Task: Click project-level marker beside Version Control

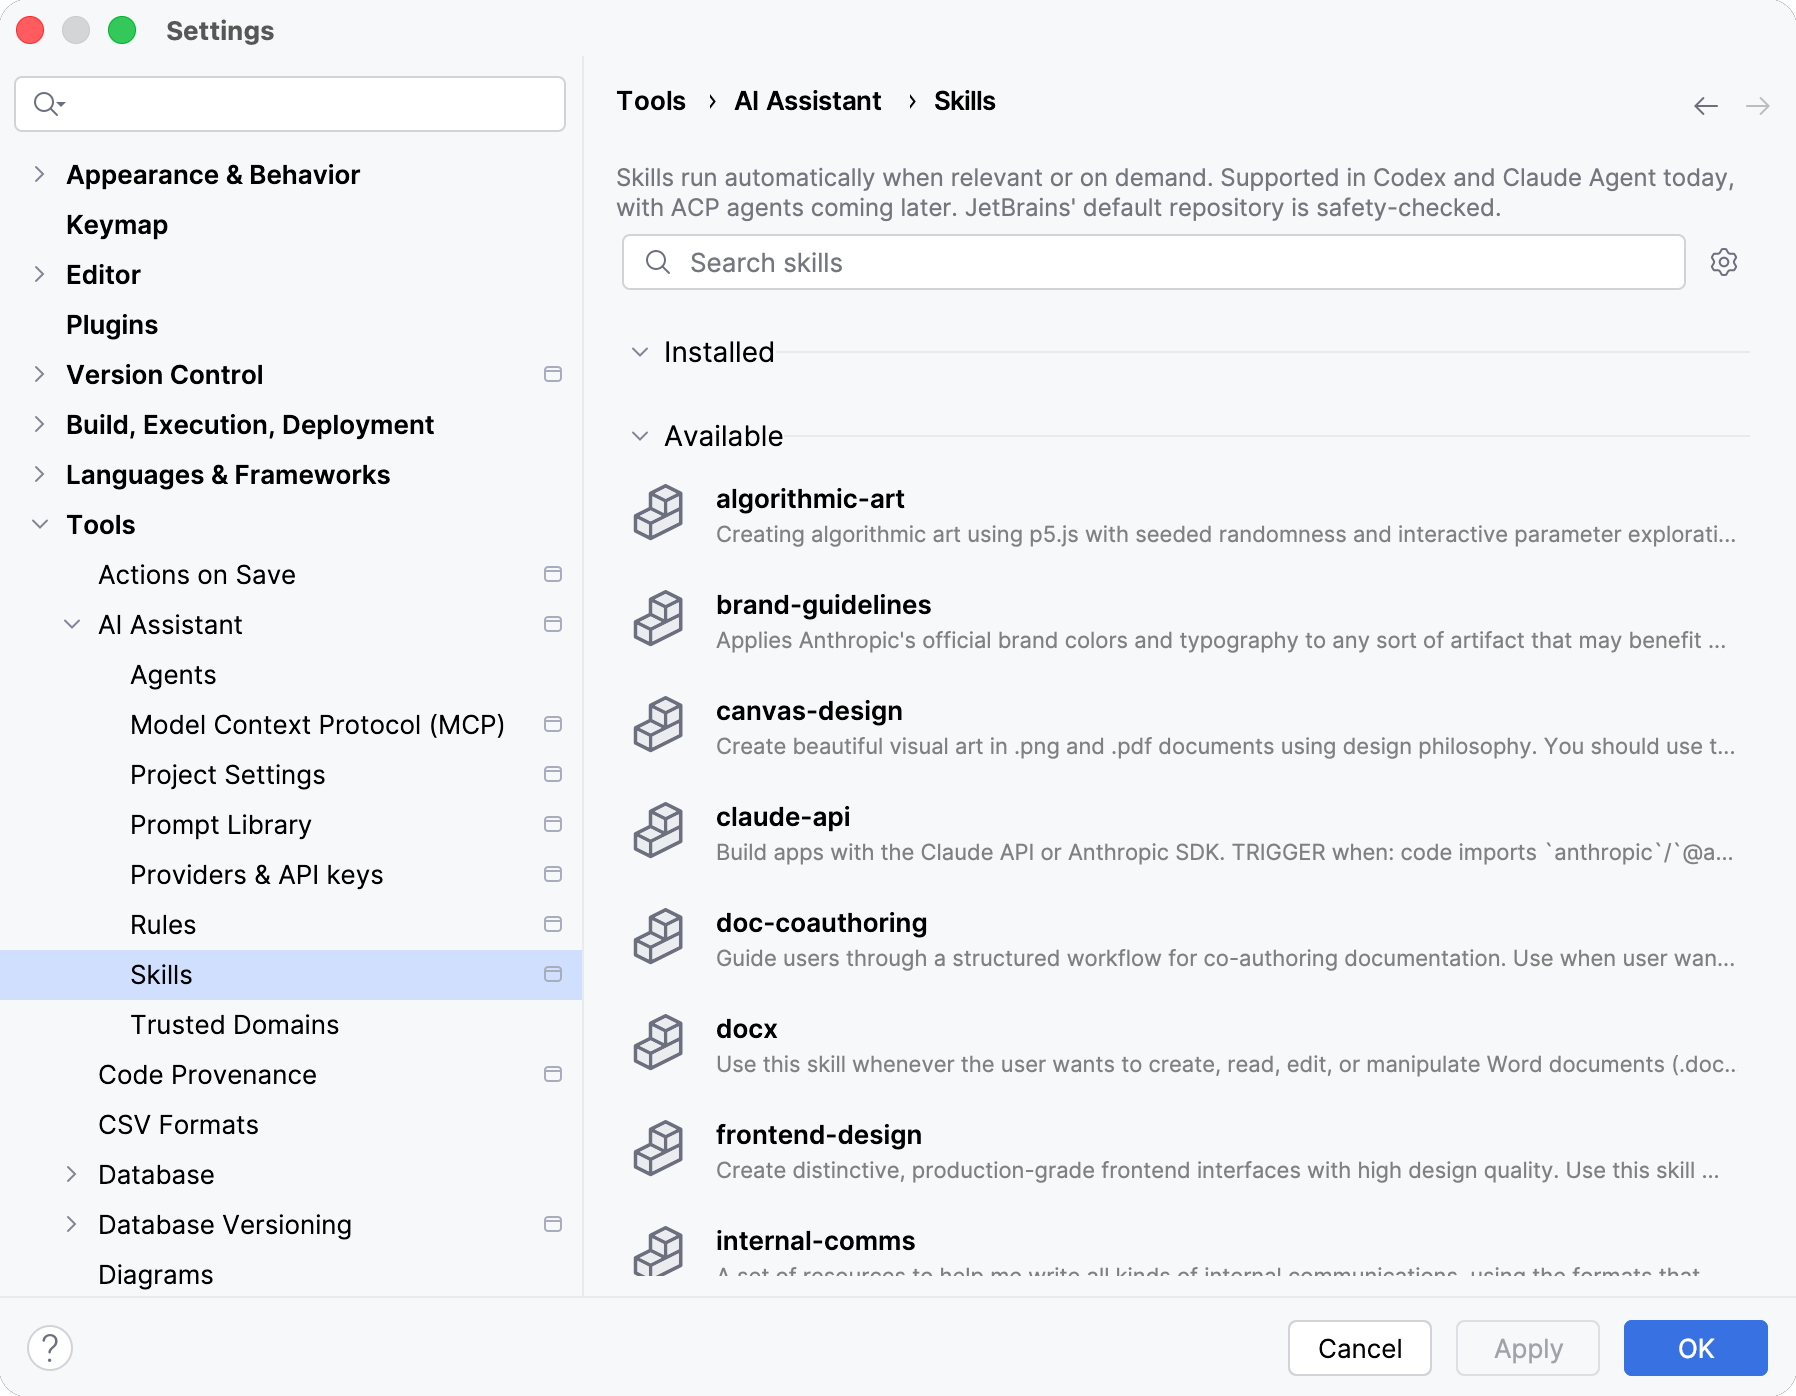Action: [552, 374]
